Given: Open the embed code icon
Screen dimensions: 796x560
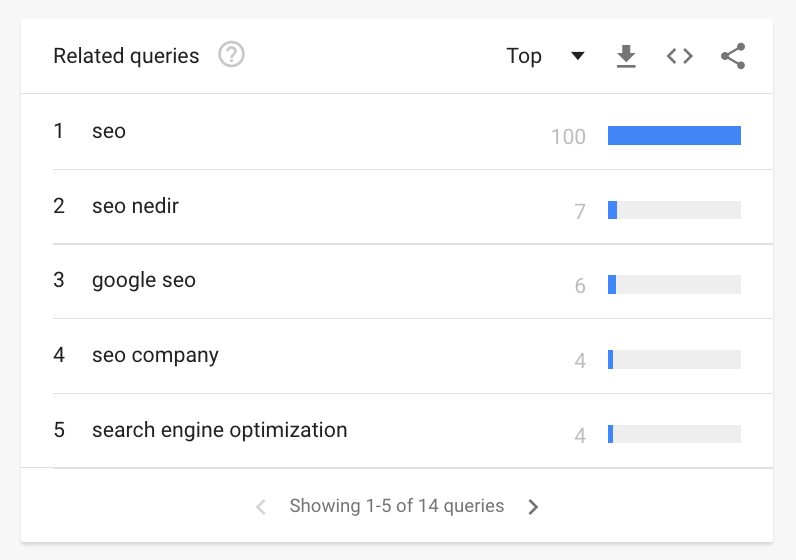Looking at the screenshot, I should coord(680,56).
